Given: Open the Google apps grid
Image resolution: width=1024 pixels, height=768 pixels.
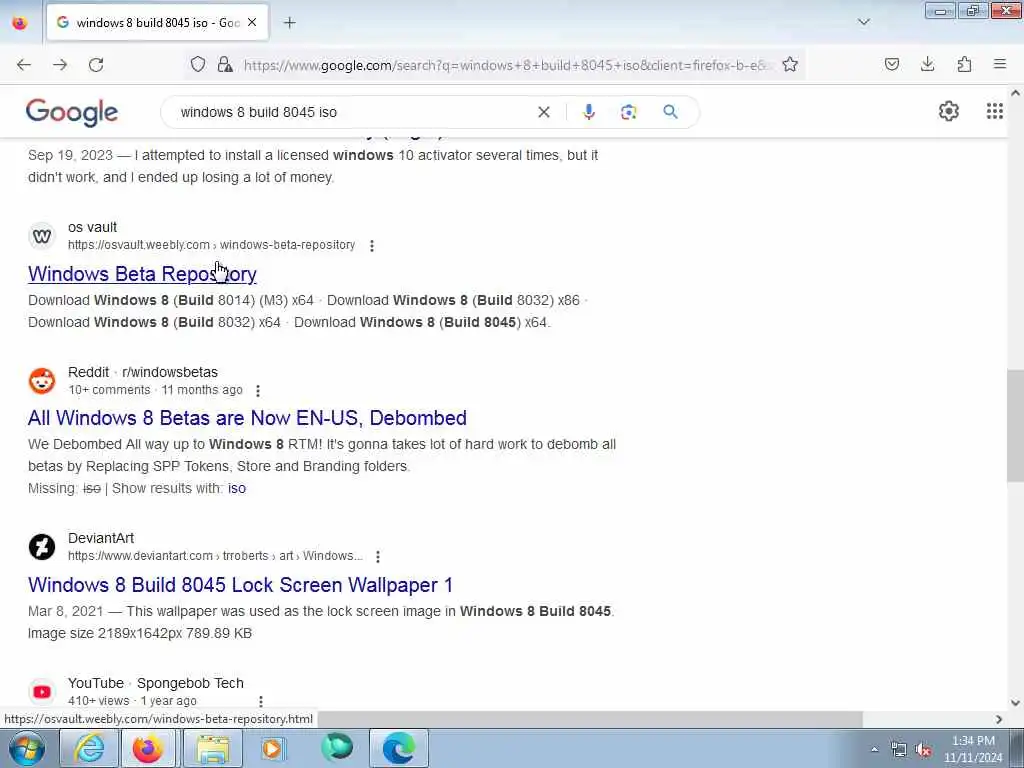Looking at the screenshot, I should (x=994, y=112).
